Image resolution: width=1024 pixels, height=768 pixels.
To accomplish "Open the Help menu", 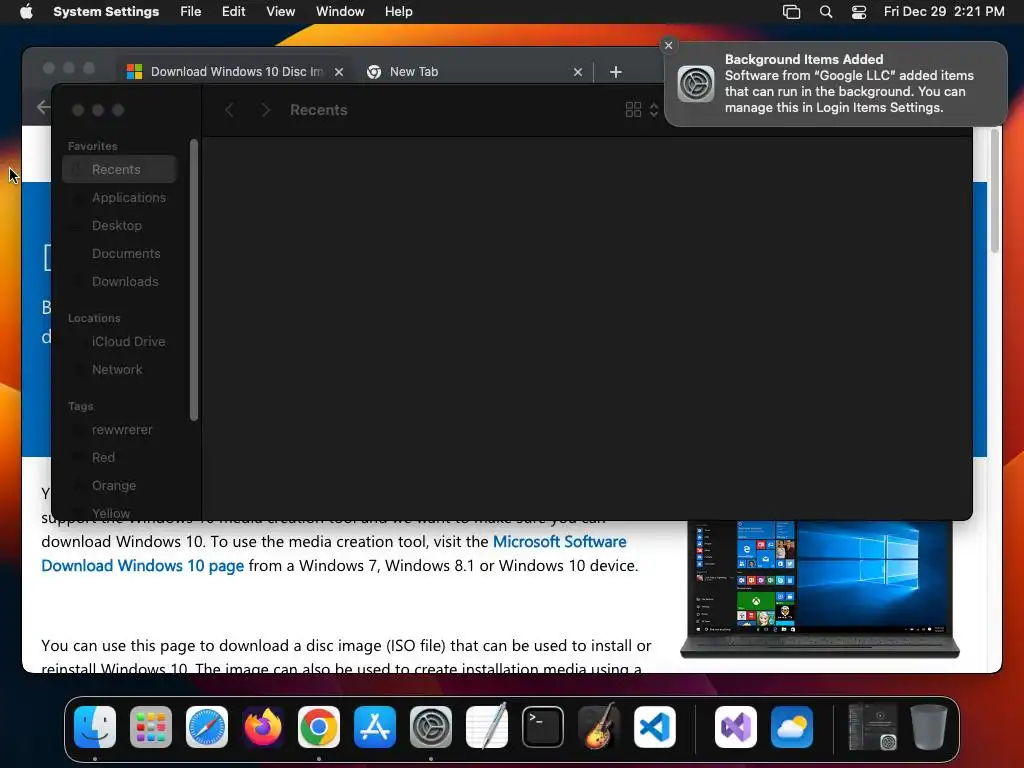I will click(398, 12).
